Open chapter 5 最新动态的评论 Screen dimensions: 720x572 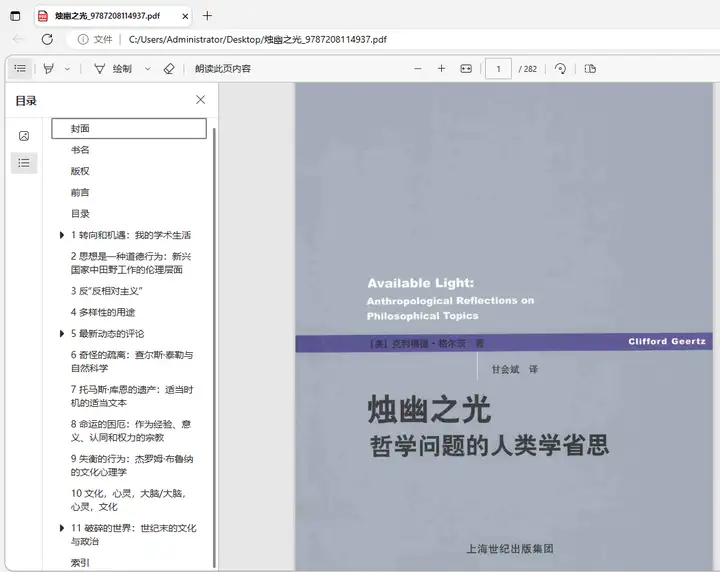click(107, 334)
